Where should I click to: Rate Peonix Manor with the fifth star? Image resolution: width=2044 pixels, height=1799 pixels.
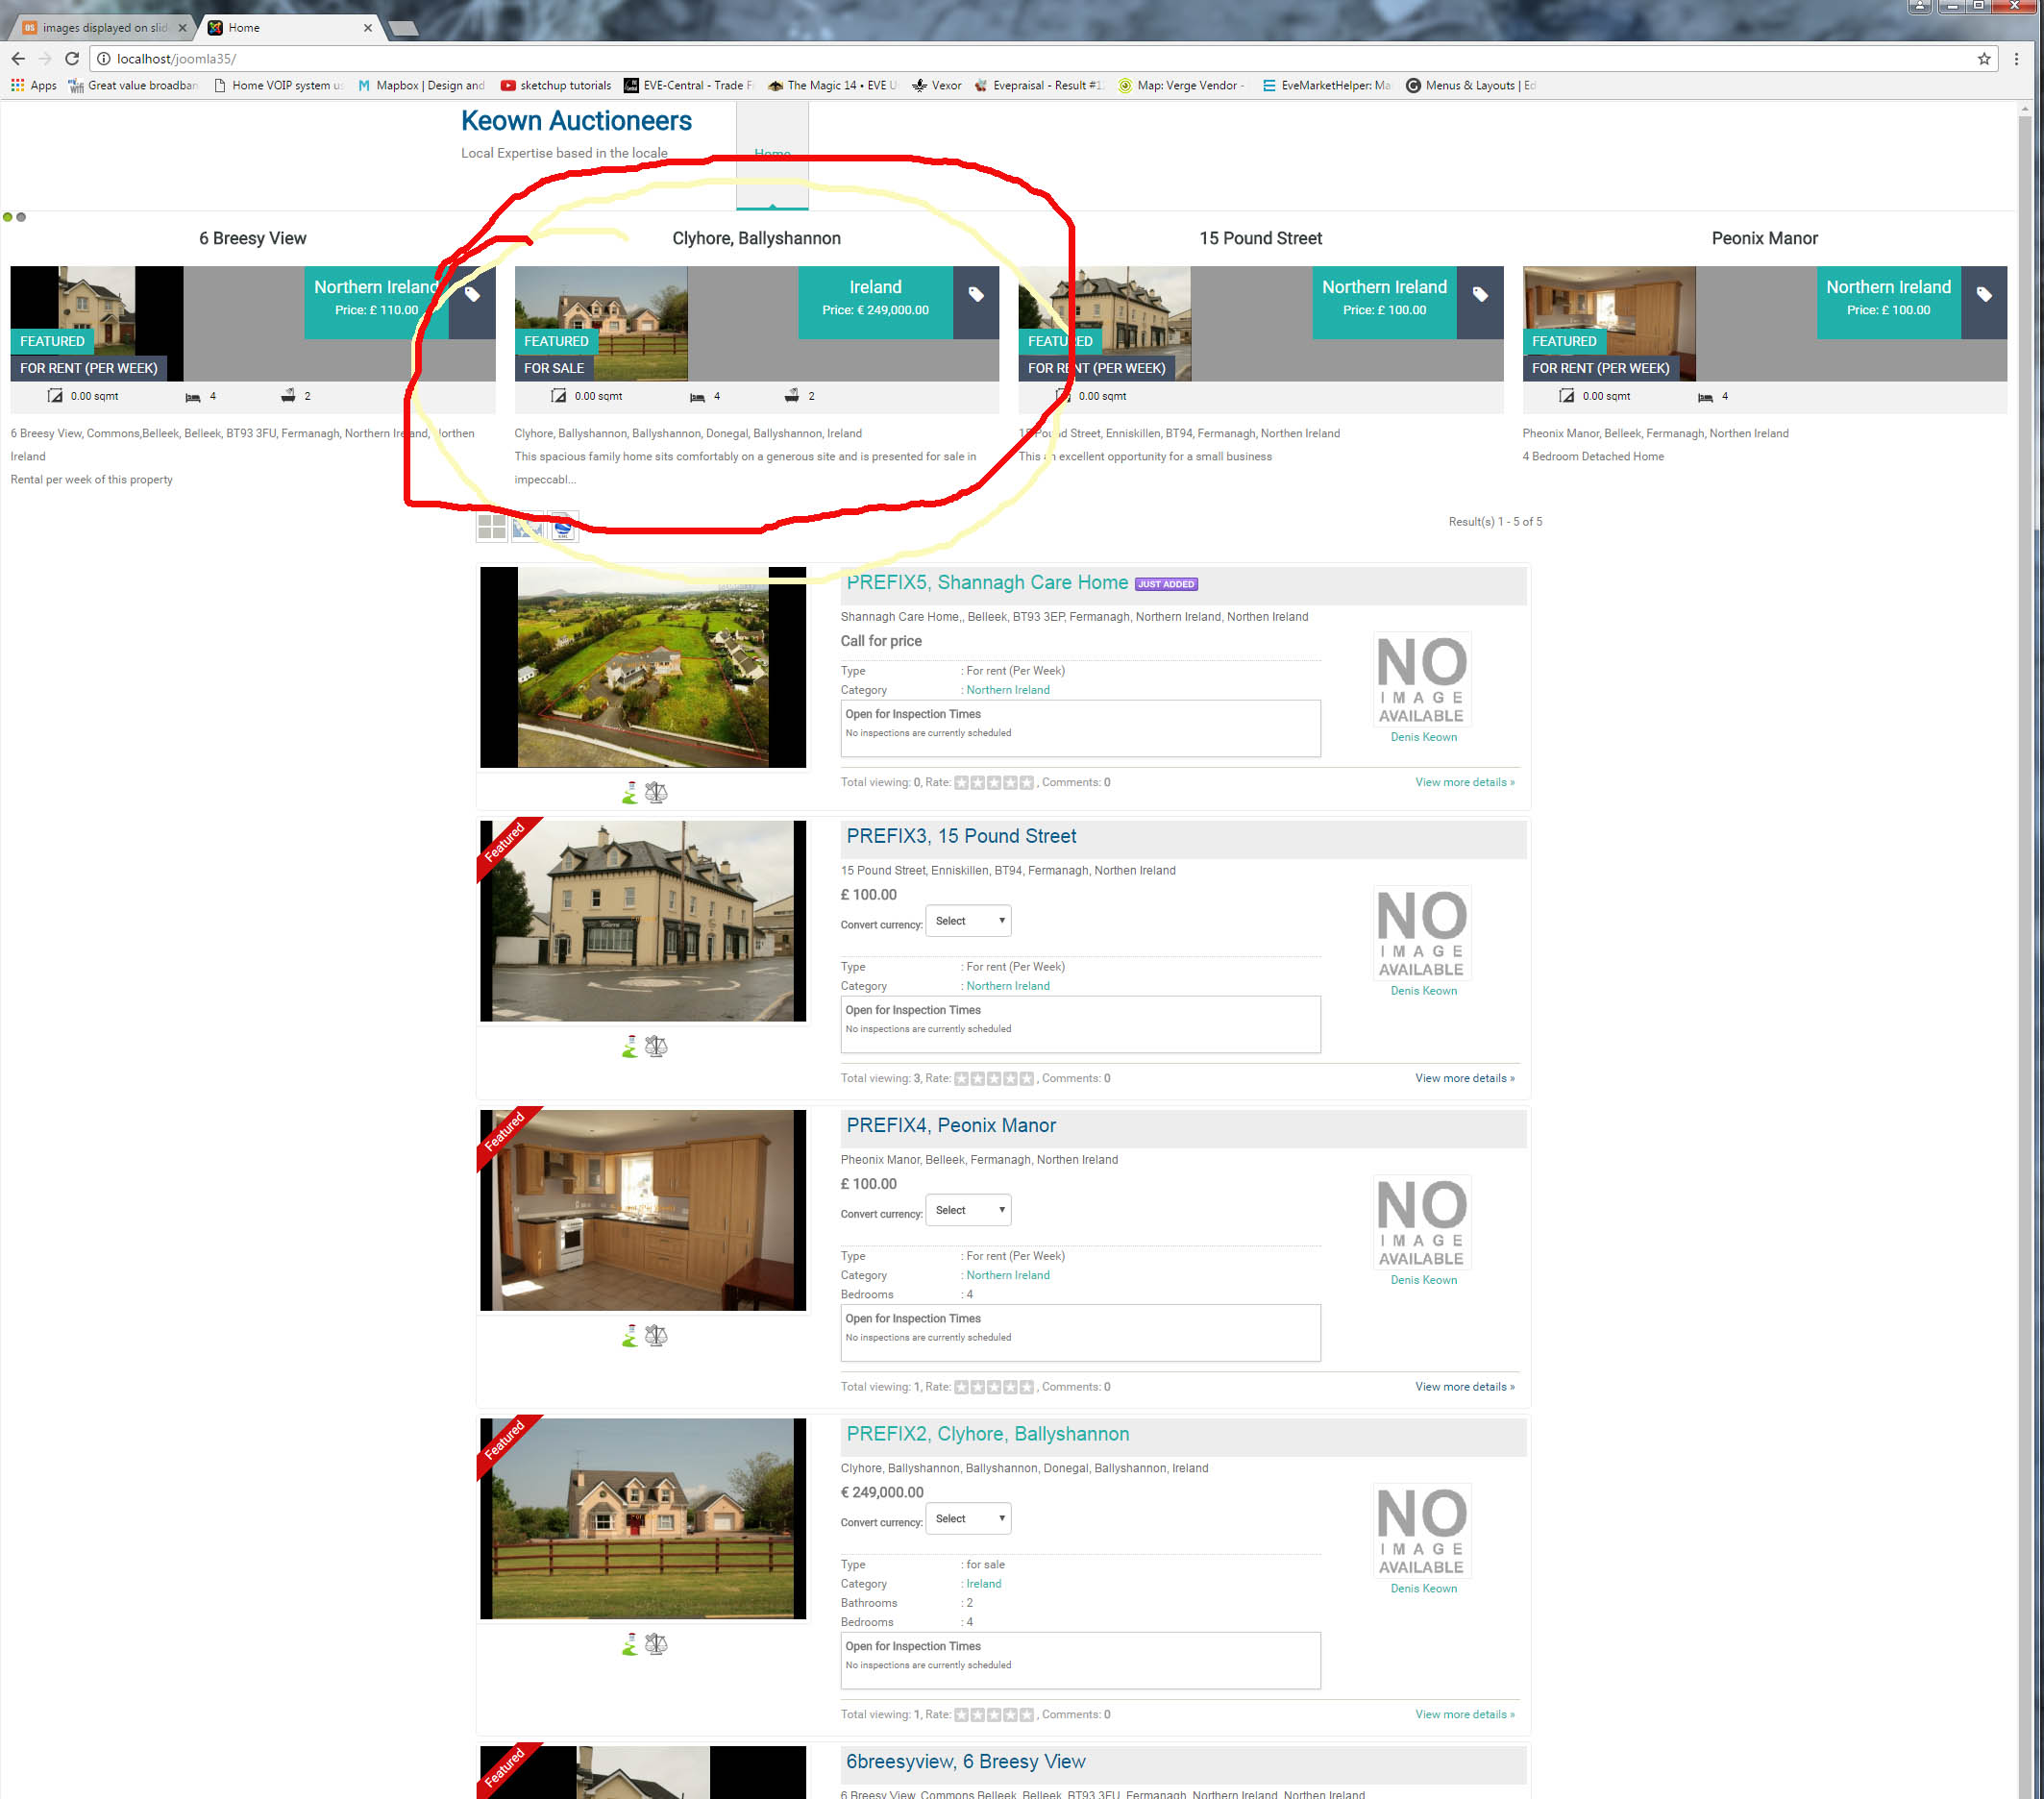coord(1026,1387)
